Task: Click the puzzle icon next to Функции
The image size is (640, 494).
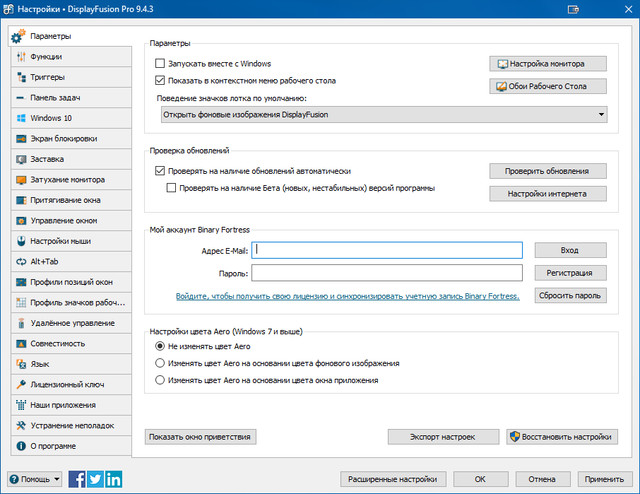Action: 20,57
